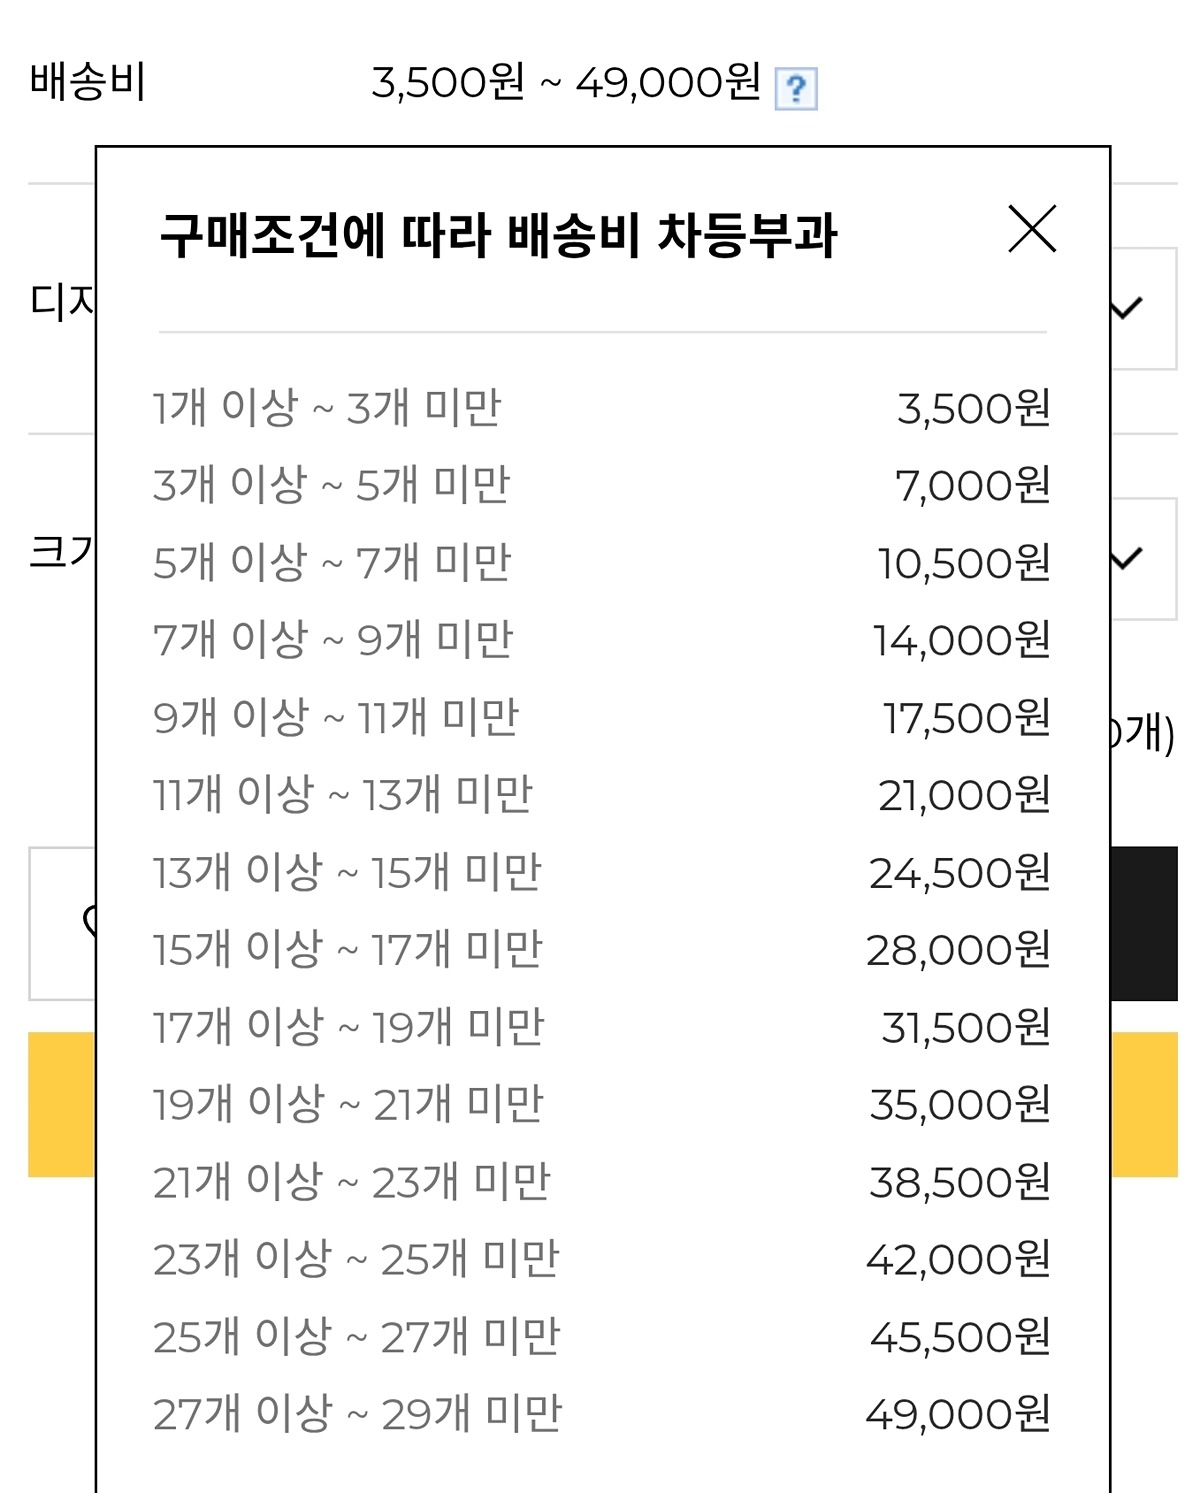This screenshot has width=1200, height=1493.
Task: Click the blue question mark help icon
Action: [796, 89]
